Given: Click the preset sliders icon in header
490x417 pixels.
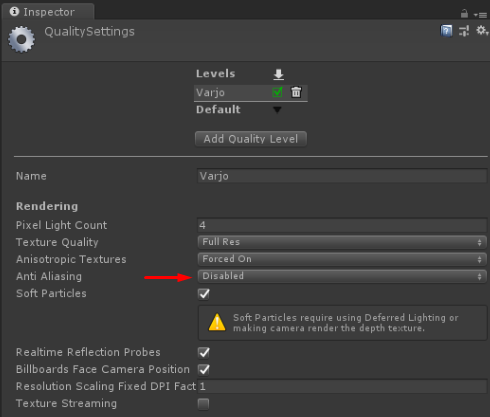Looking at the screenshot, I should (x=464, y=31).
